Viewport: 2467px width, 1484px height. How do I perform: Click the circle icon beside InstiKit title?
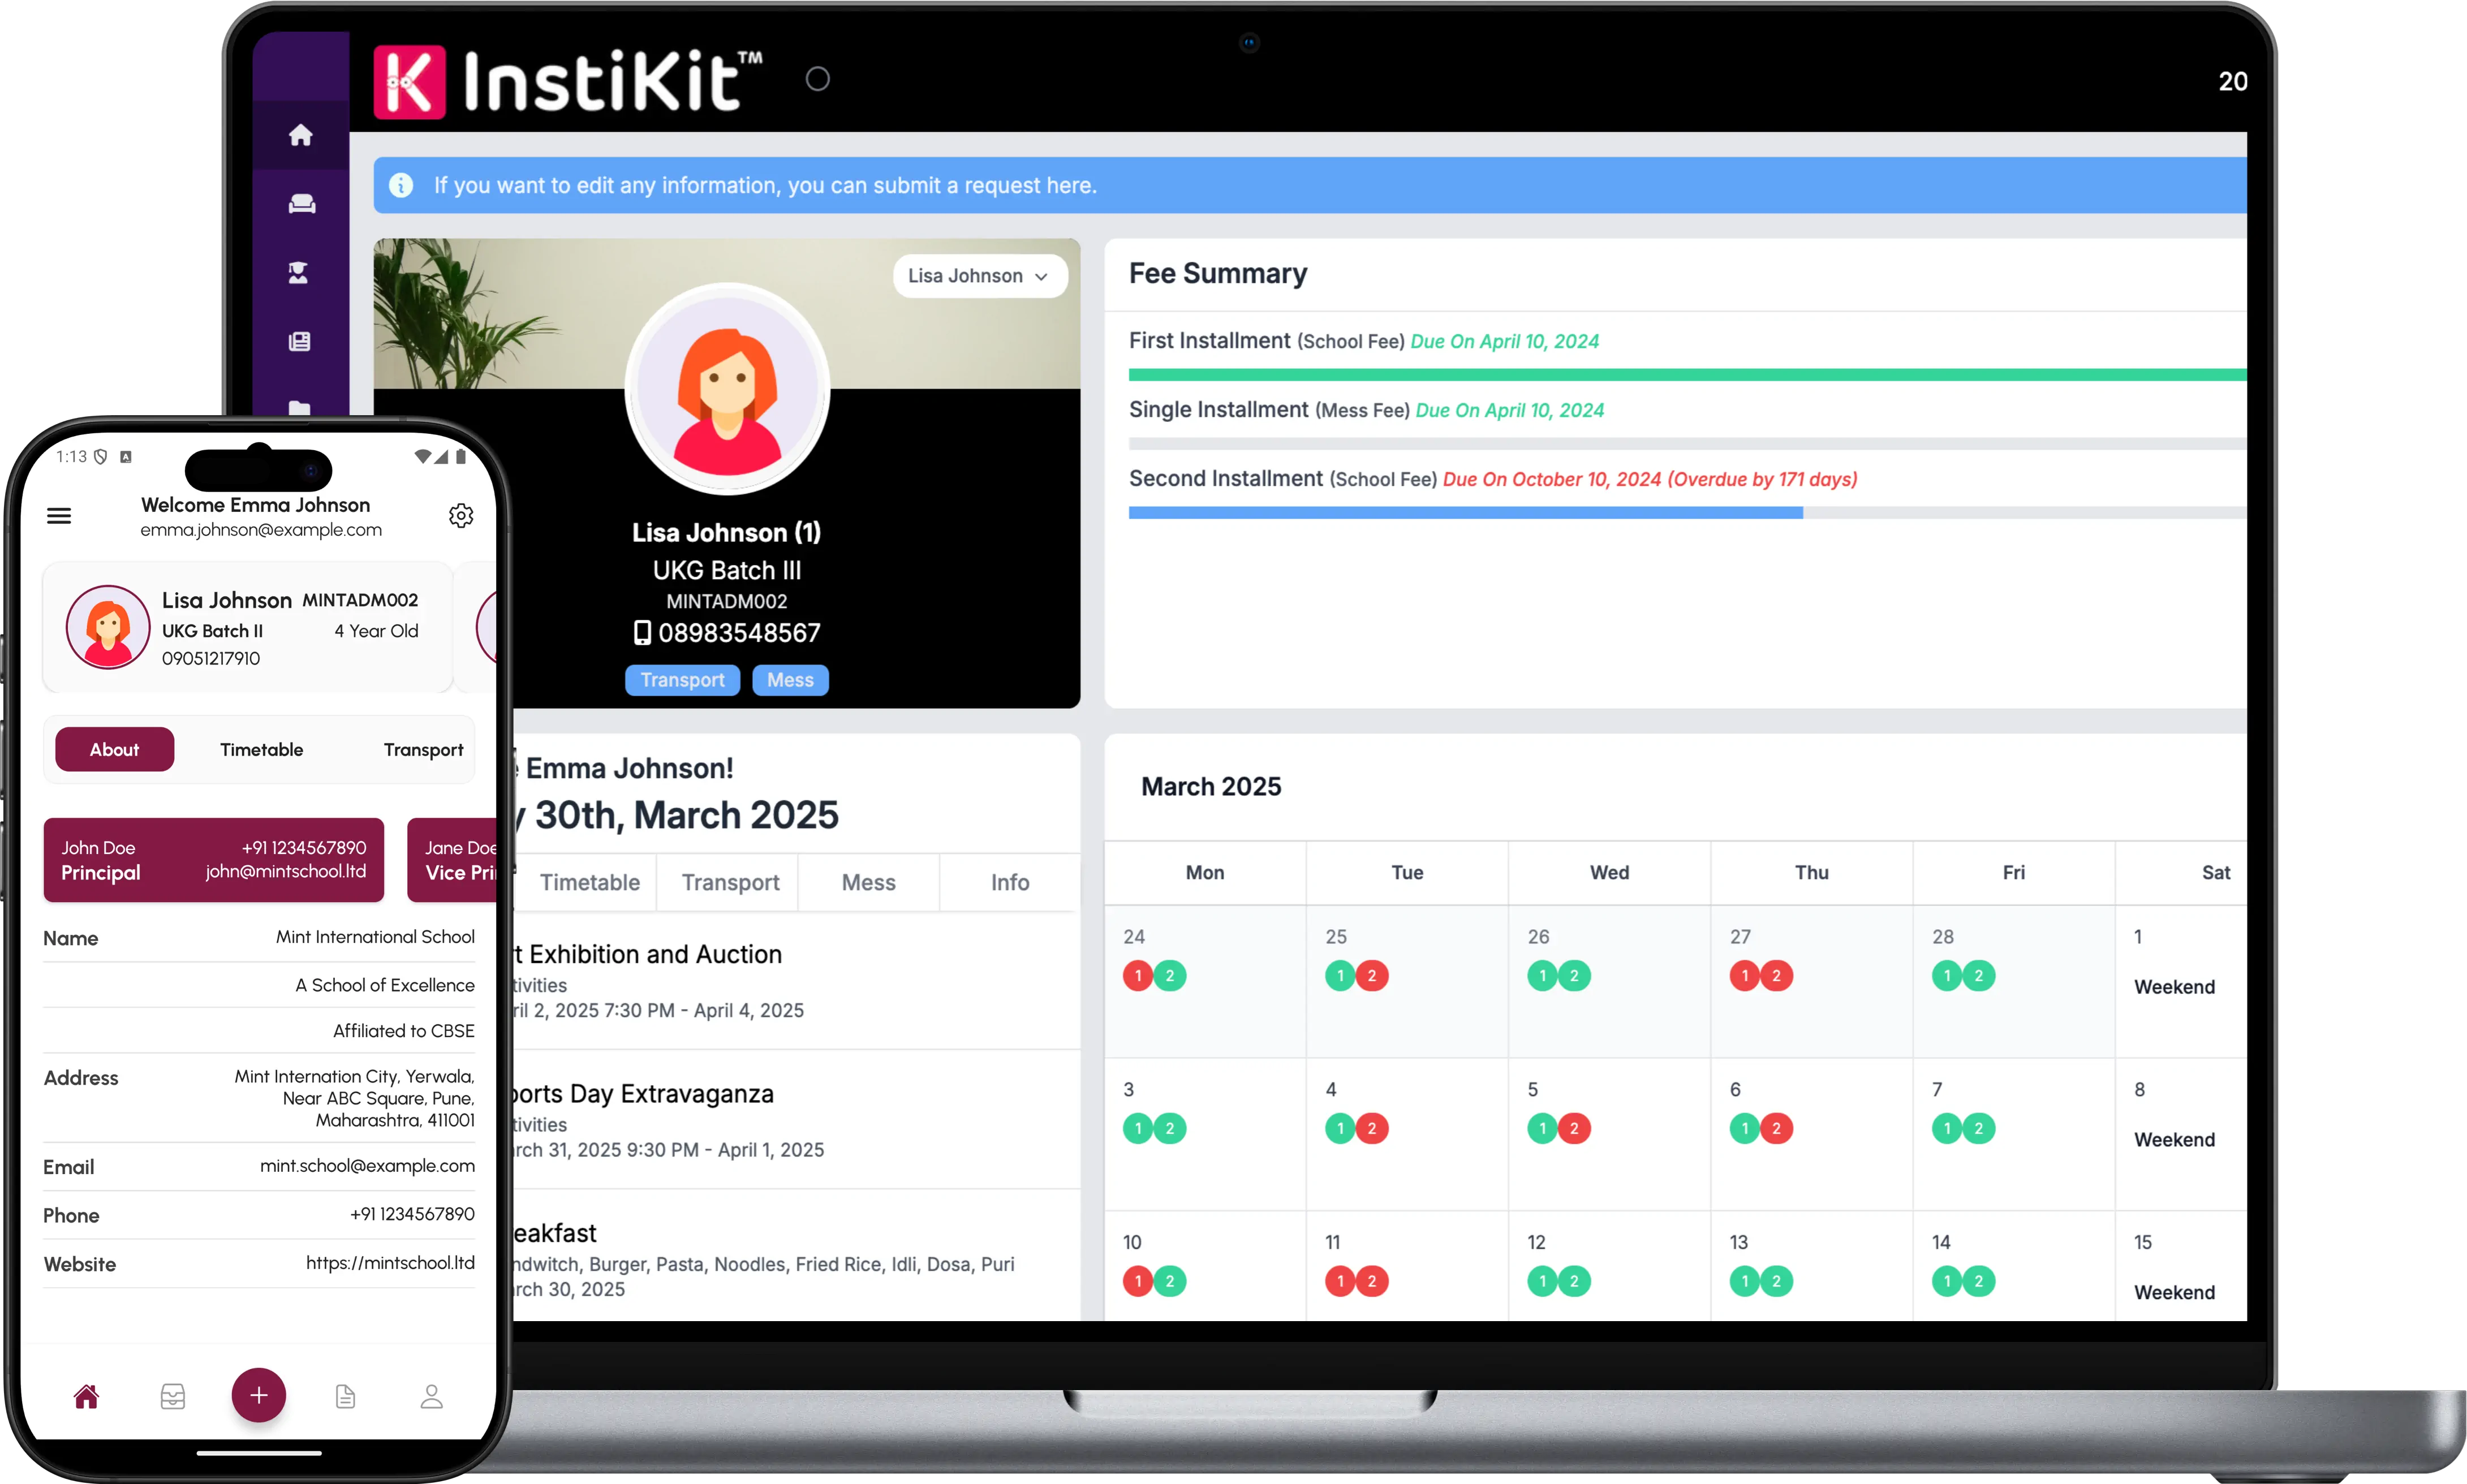click(818, 79)
